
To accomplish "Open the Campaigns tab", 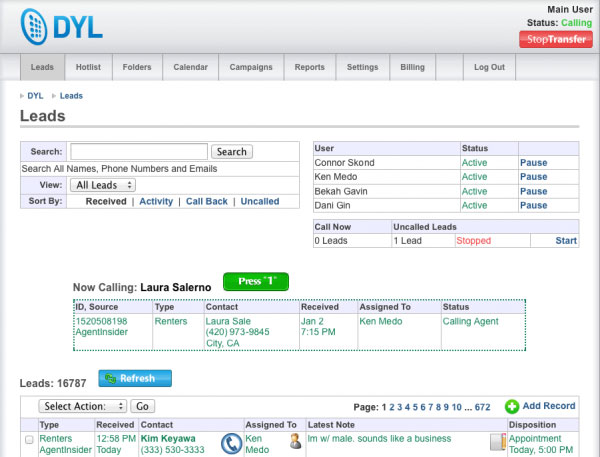I will [x=251, y=67].
